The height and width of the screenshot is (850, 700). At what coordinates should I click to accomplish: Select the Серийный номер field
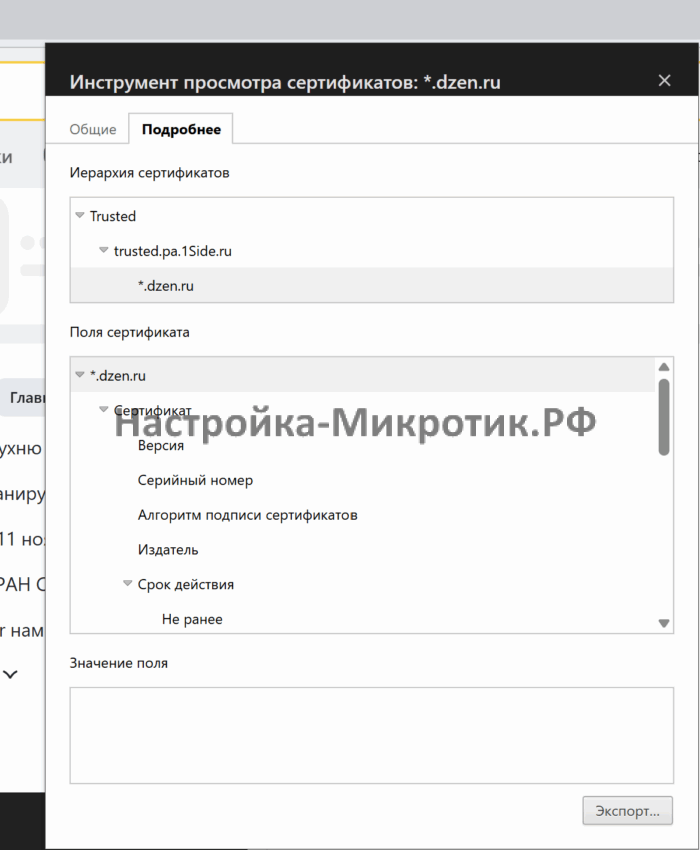[195, 480]
